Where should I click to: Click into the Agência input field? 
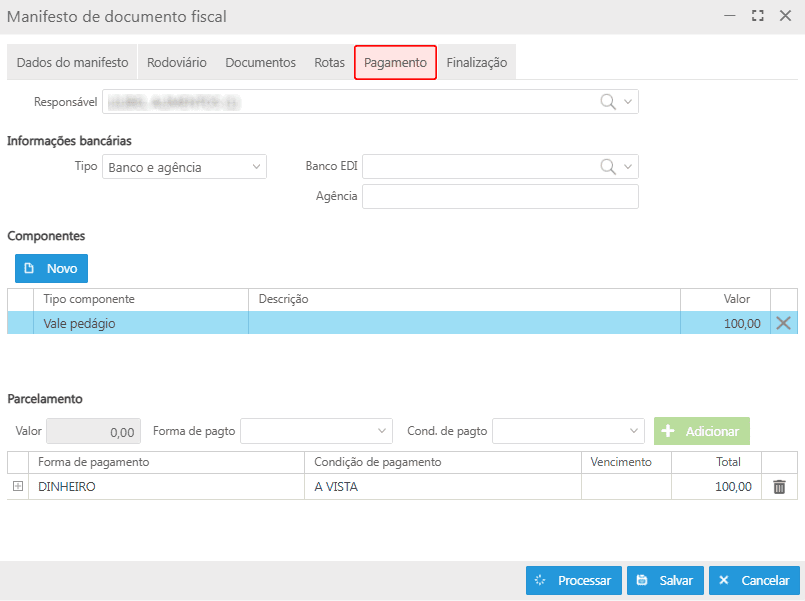coord(500,197)
